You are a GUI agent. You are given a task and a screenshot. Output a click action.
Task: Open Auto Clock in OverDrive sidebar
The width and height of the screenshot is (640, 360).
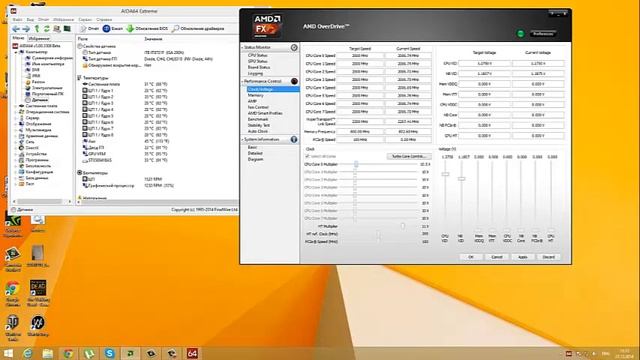tap(258, 131)
